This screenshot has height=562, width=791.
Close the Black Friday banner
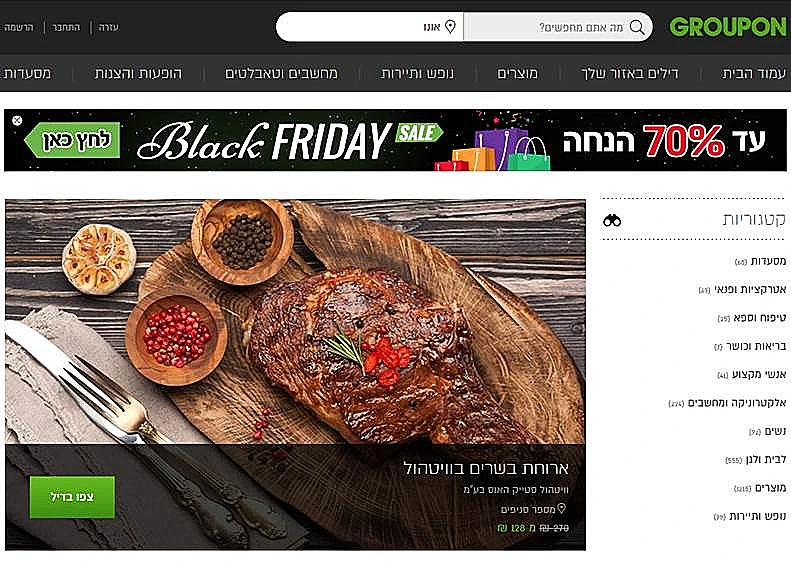tap(17, 120)
